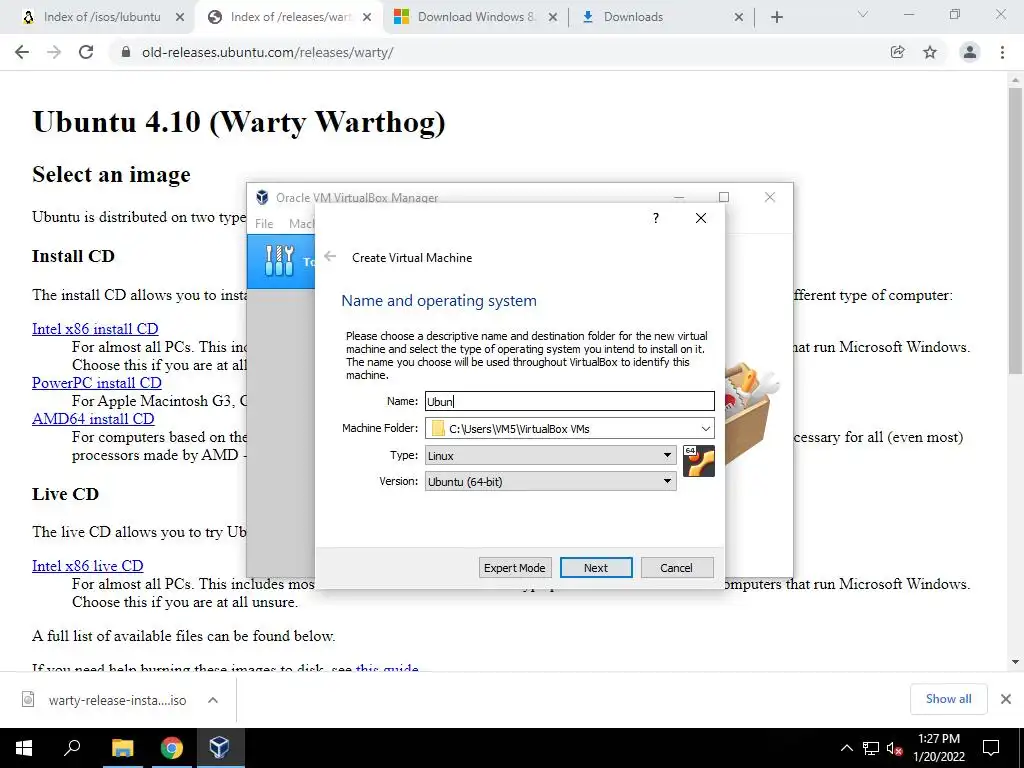
Task: Click the VirtualBox Tools icon in Manager window
Action: 280,261
